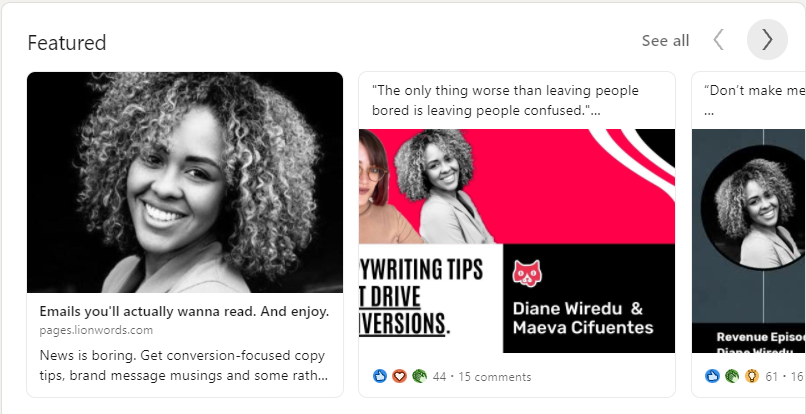Open the black-and-white portrait newsletter thumbnail
806x414 pixels.
[185, 183]
